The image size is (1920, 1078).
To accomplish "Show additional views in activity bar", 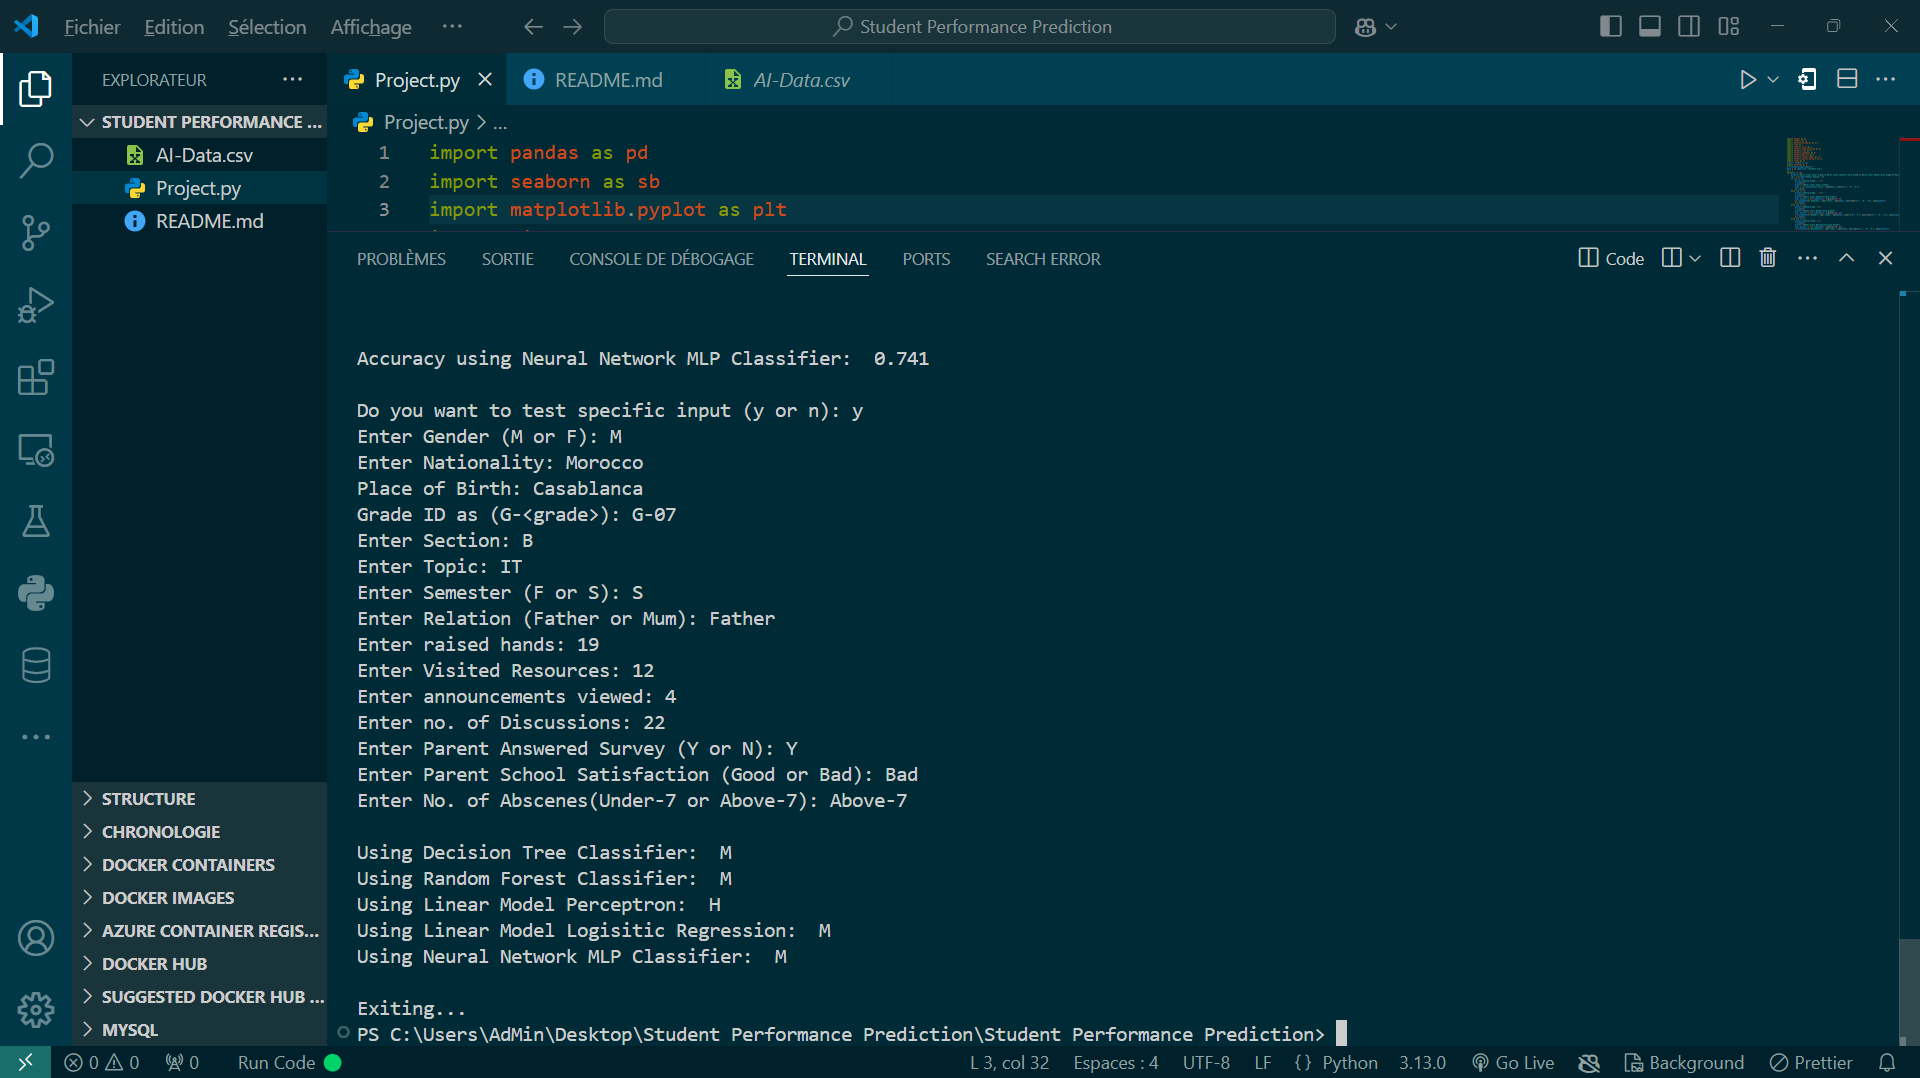I will coord(36,737).
